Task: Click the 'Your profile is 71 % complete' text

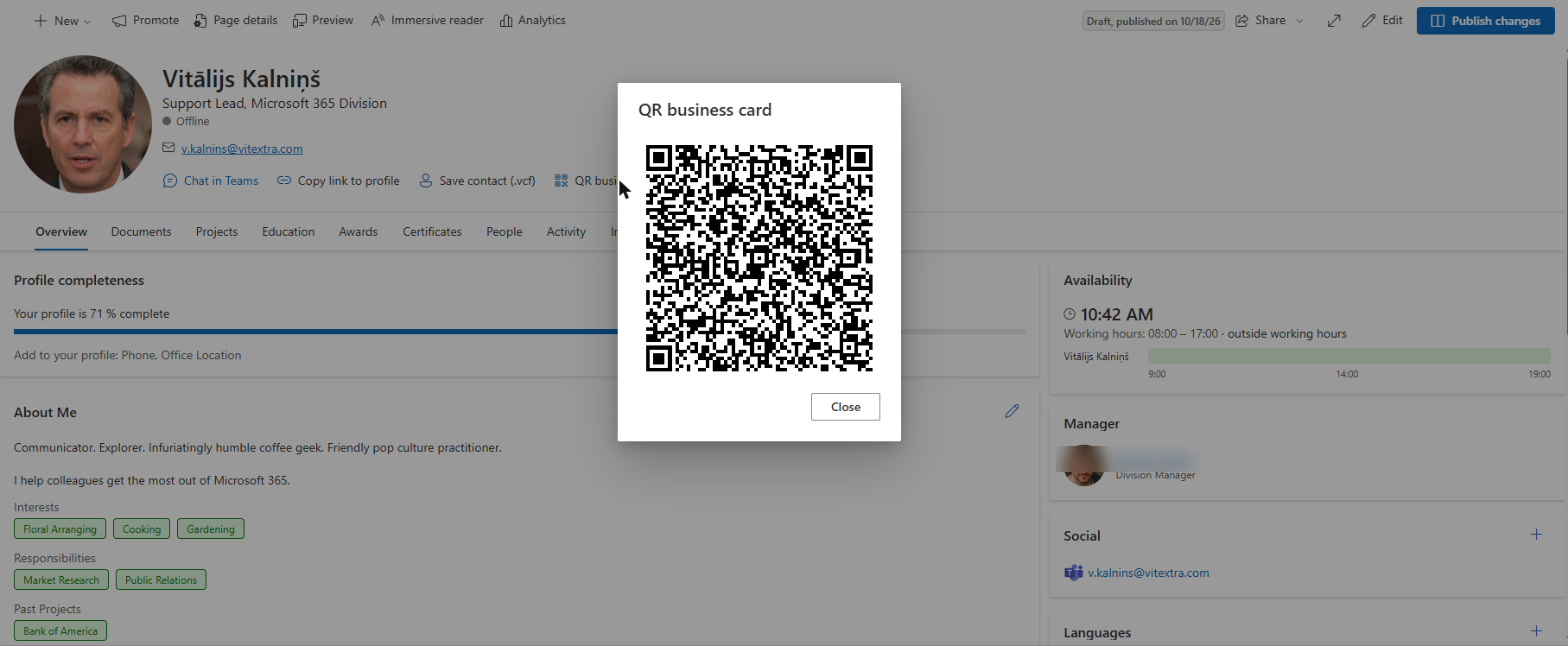Action: coord(92,314)
